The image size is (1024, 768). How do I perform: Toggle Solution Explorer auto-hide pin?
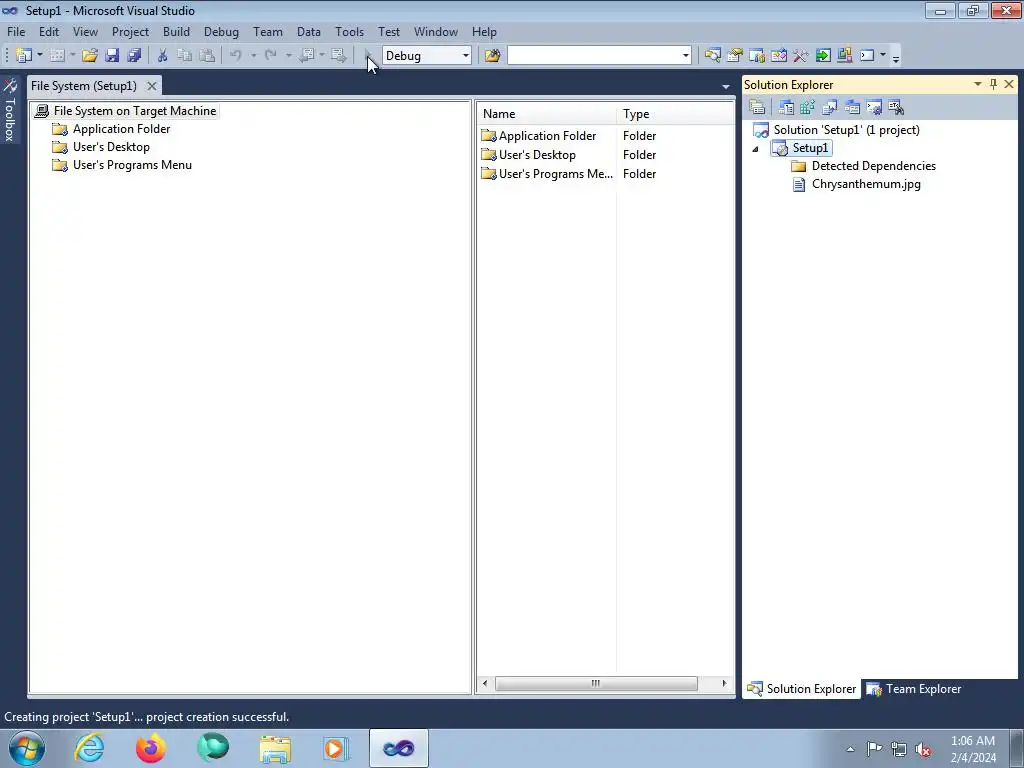[993, 84]
